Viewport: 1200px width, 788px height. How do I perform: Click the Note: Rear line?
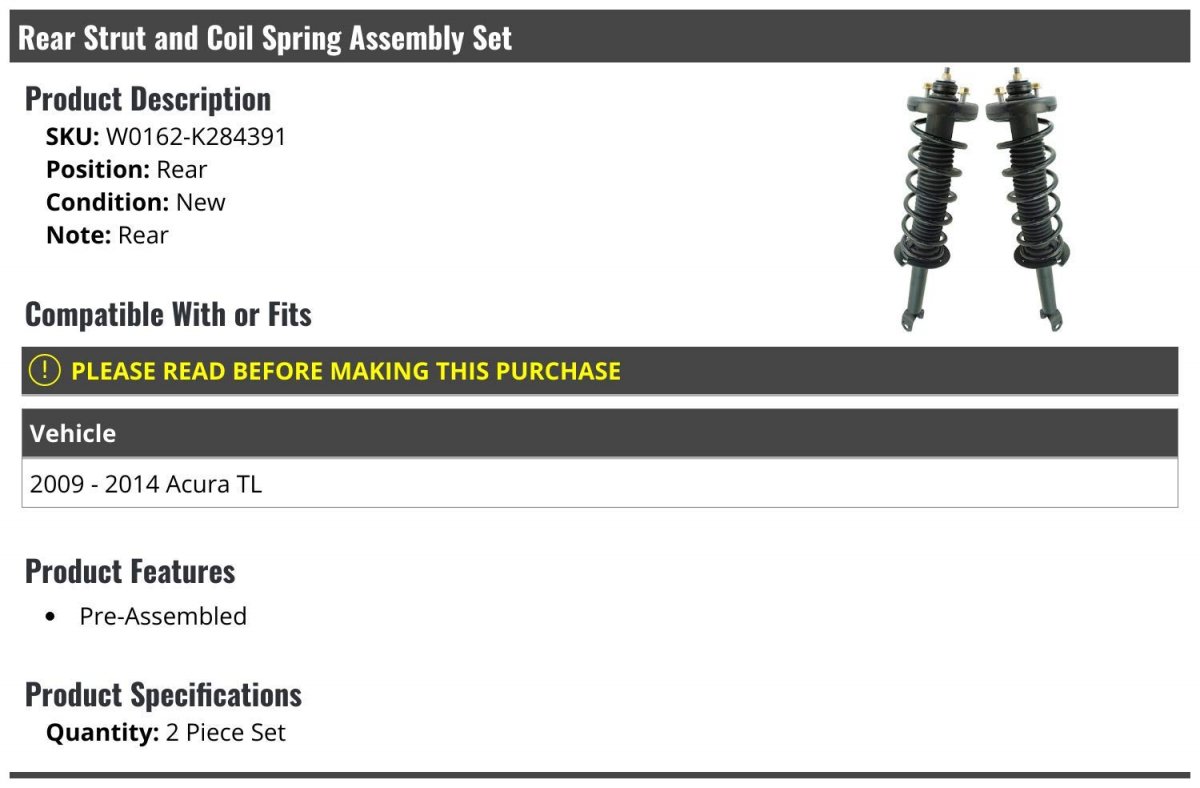coord(107,235)
